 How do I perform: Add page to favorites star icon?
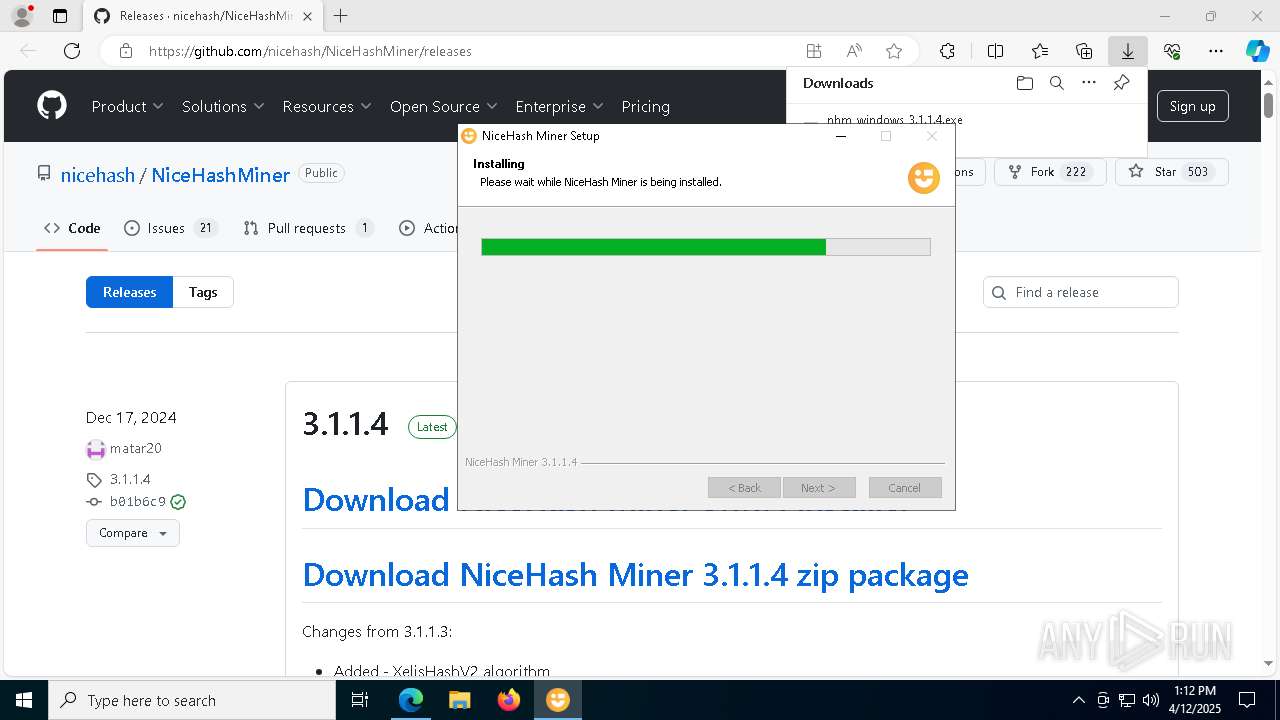click(894, 51)
